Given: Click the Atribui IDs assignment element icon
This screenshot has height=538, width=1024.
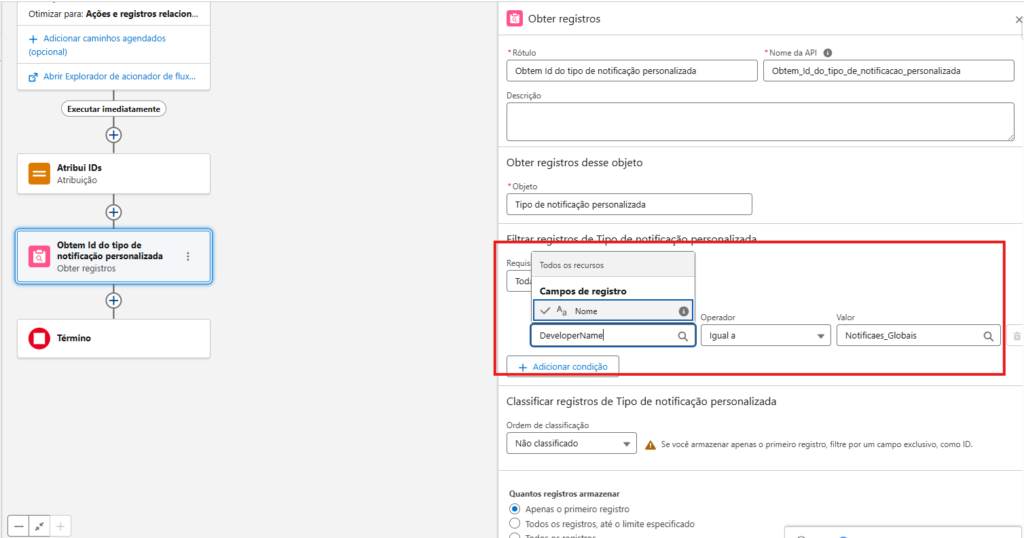Looking at the screenshot, I should 39,174.
